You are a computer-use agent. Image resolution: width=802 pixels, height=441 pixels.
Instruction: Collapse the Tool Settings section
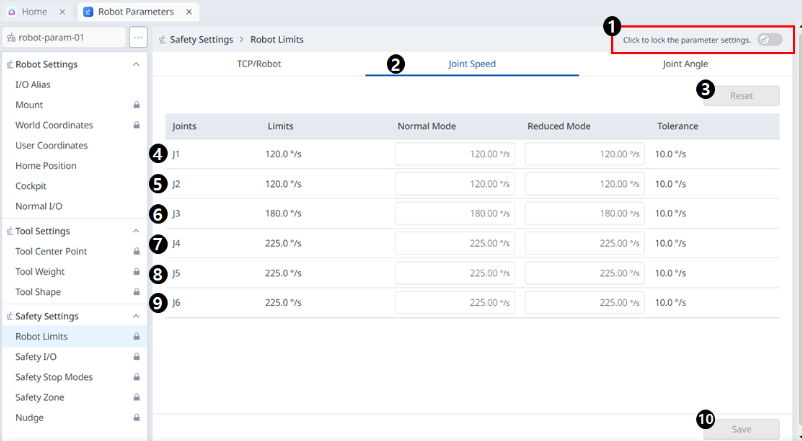(x=136, y=231)
